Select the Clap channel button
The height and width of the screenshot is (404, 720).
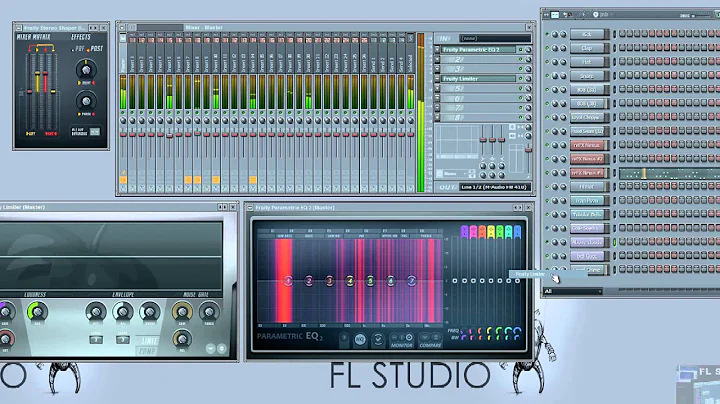pos(587,48)
